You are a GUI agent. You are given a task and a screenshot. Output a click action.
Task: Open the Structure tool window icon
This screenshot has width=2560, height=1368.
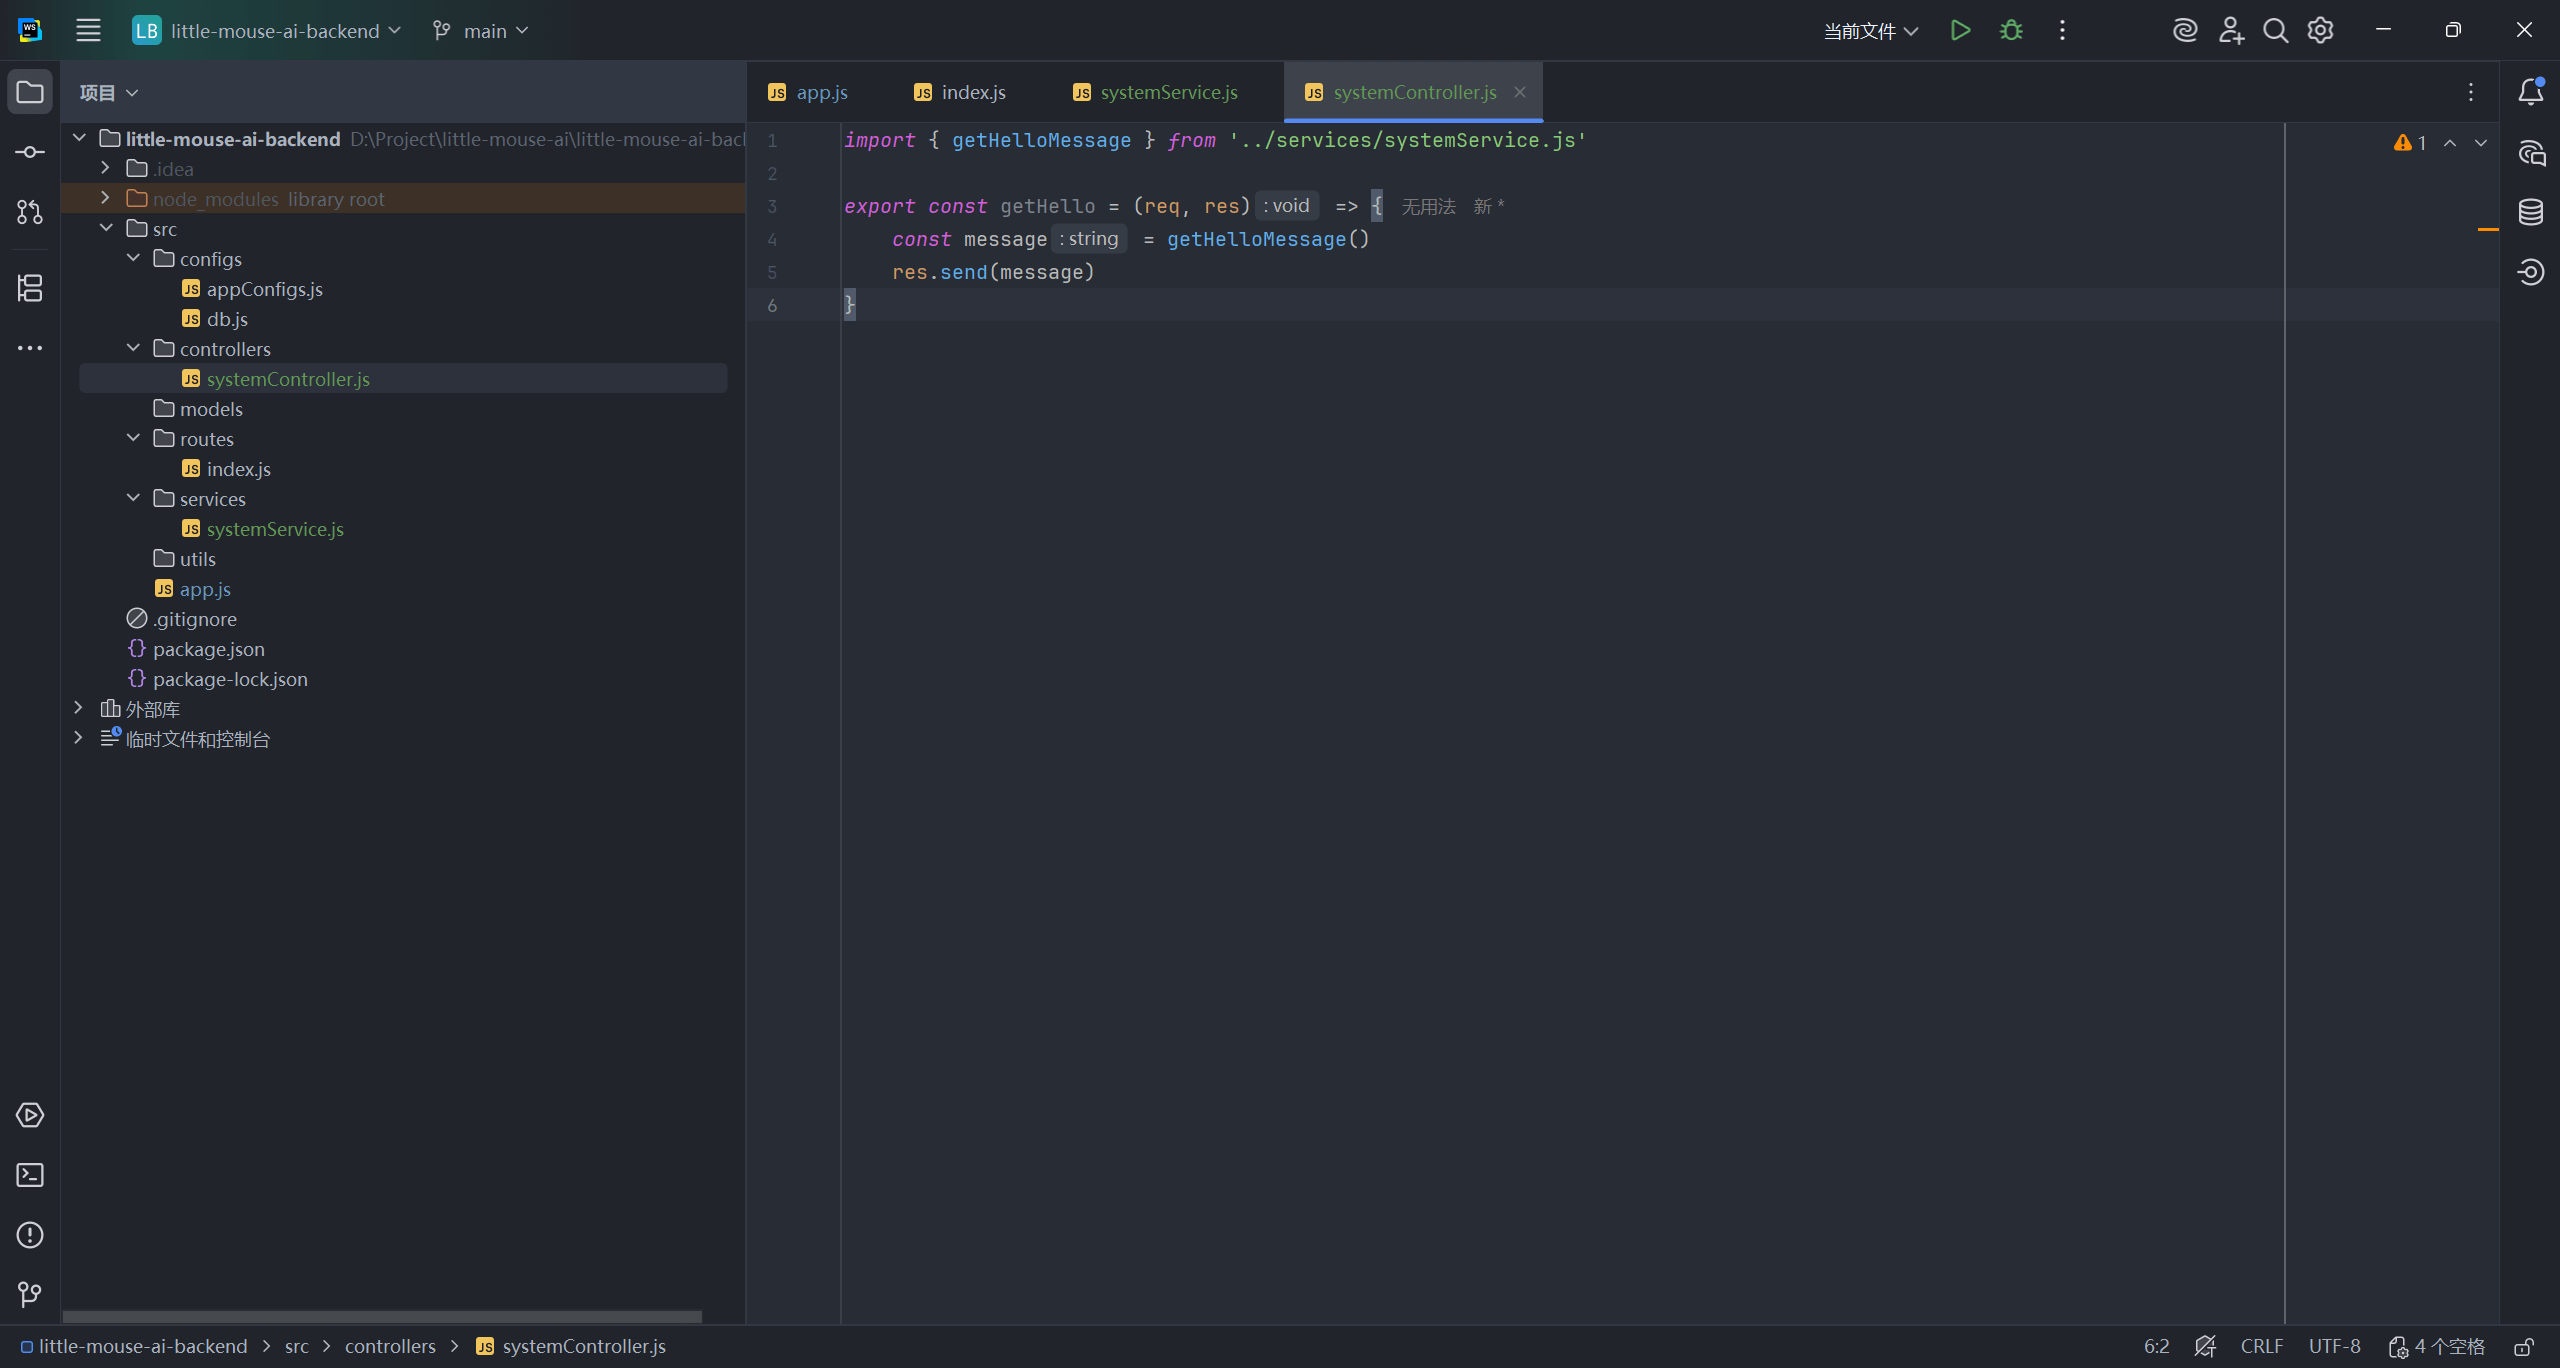point(30,288)
